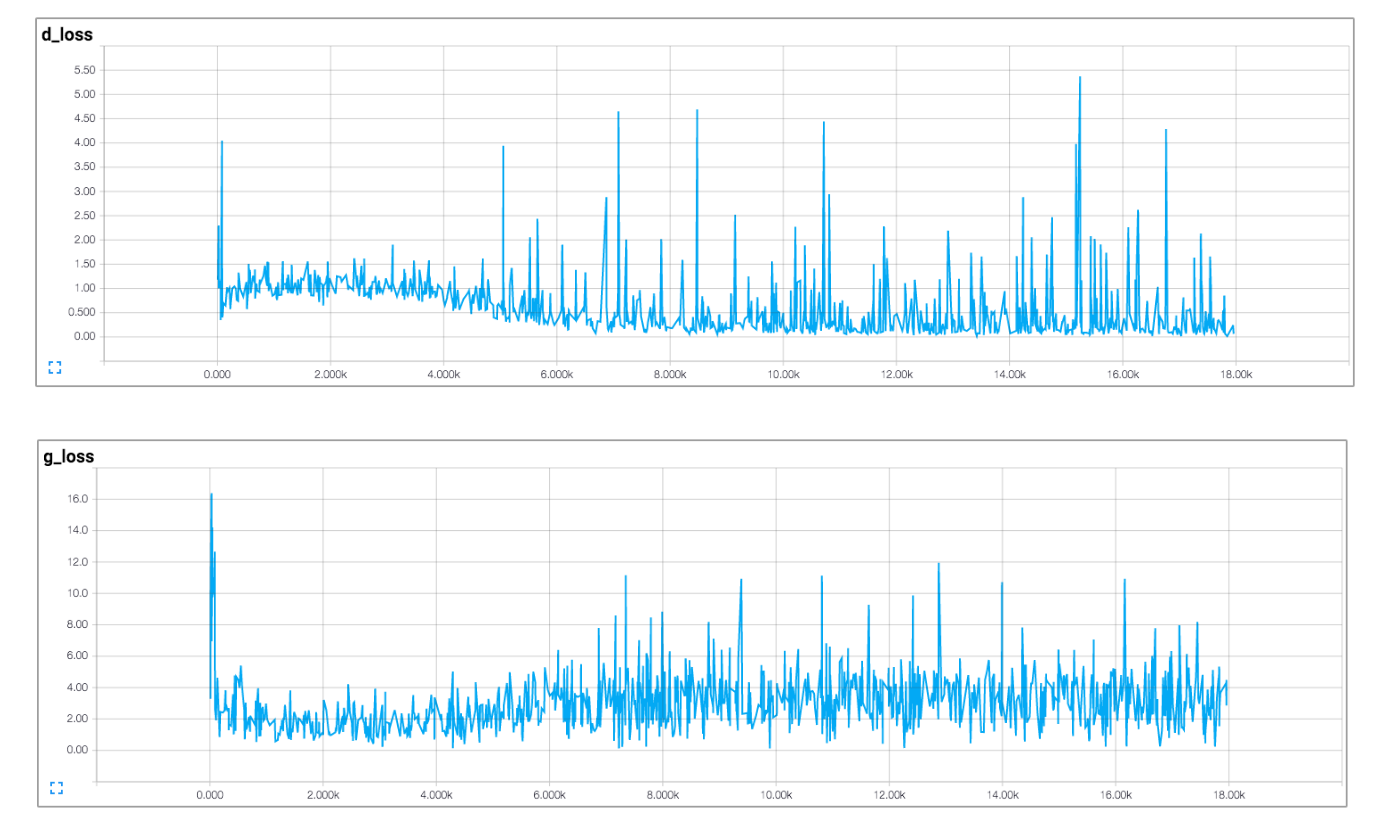The width and height of the screenshot is (1376, 840).
Task: Click 10.00k x-axis label on g_loss chart
Action: tap(776, 795)
